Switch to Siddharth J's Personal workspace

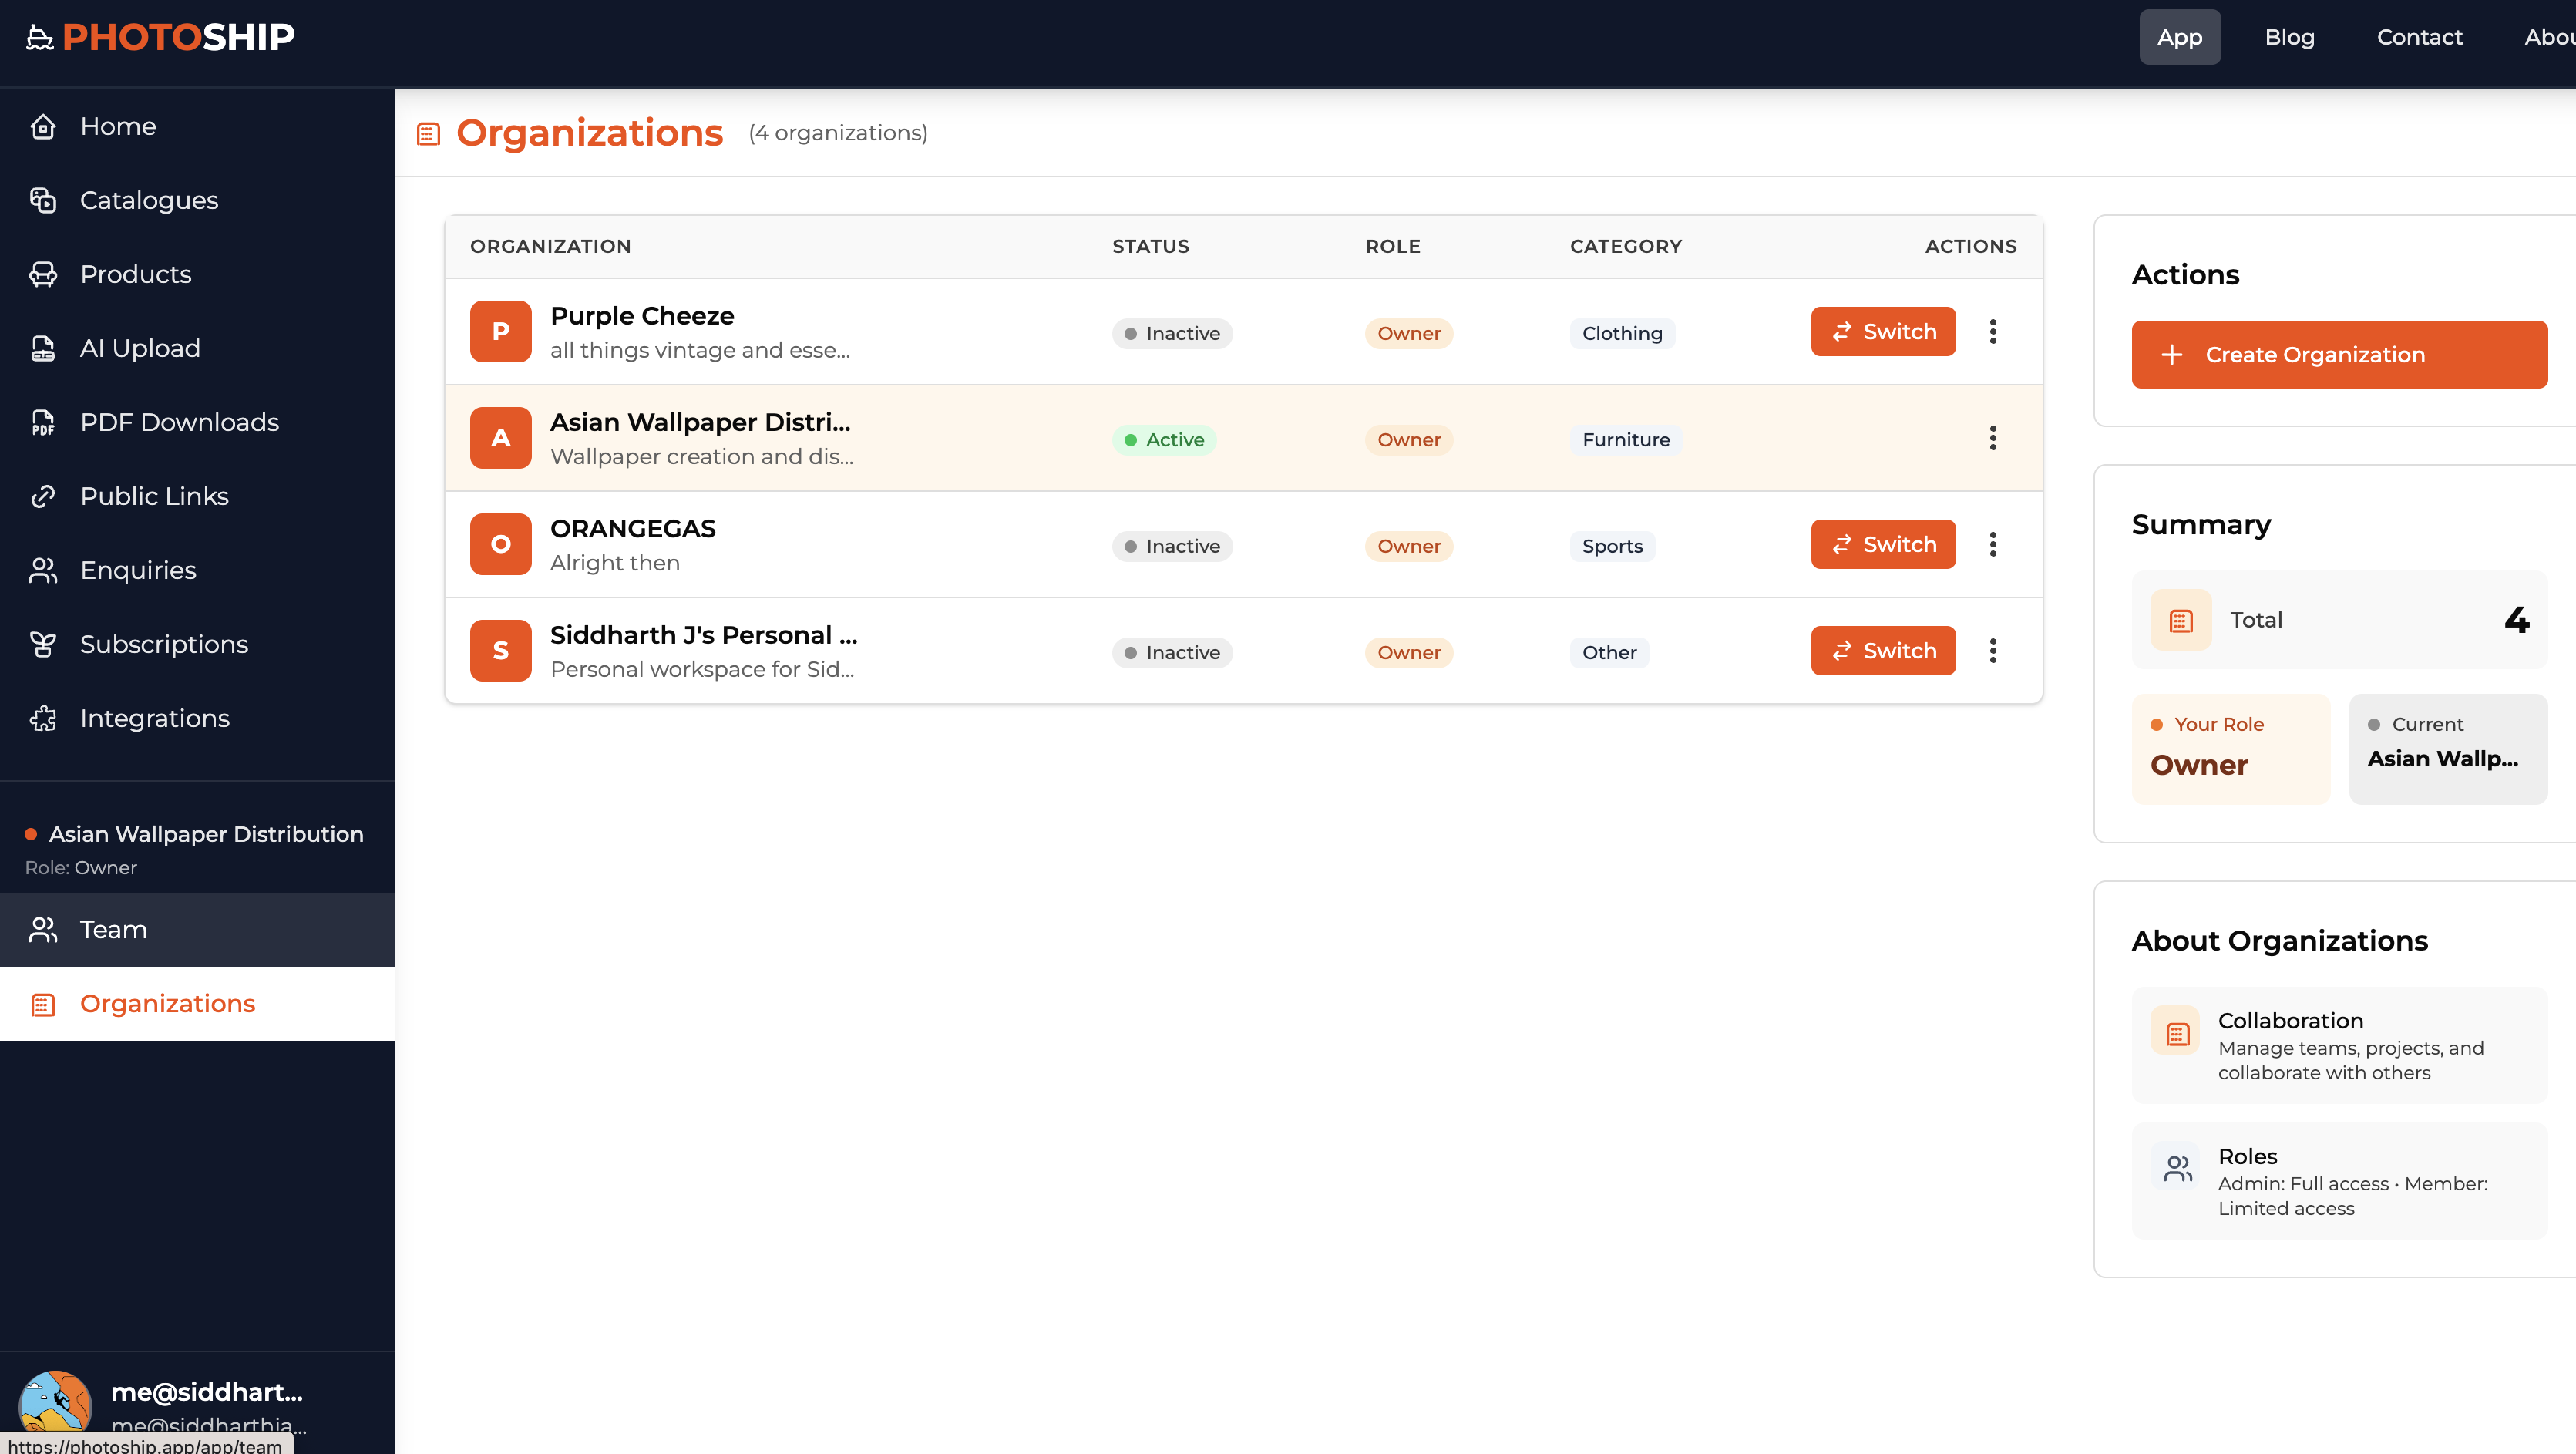click(x=1882, y=651)
